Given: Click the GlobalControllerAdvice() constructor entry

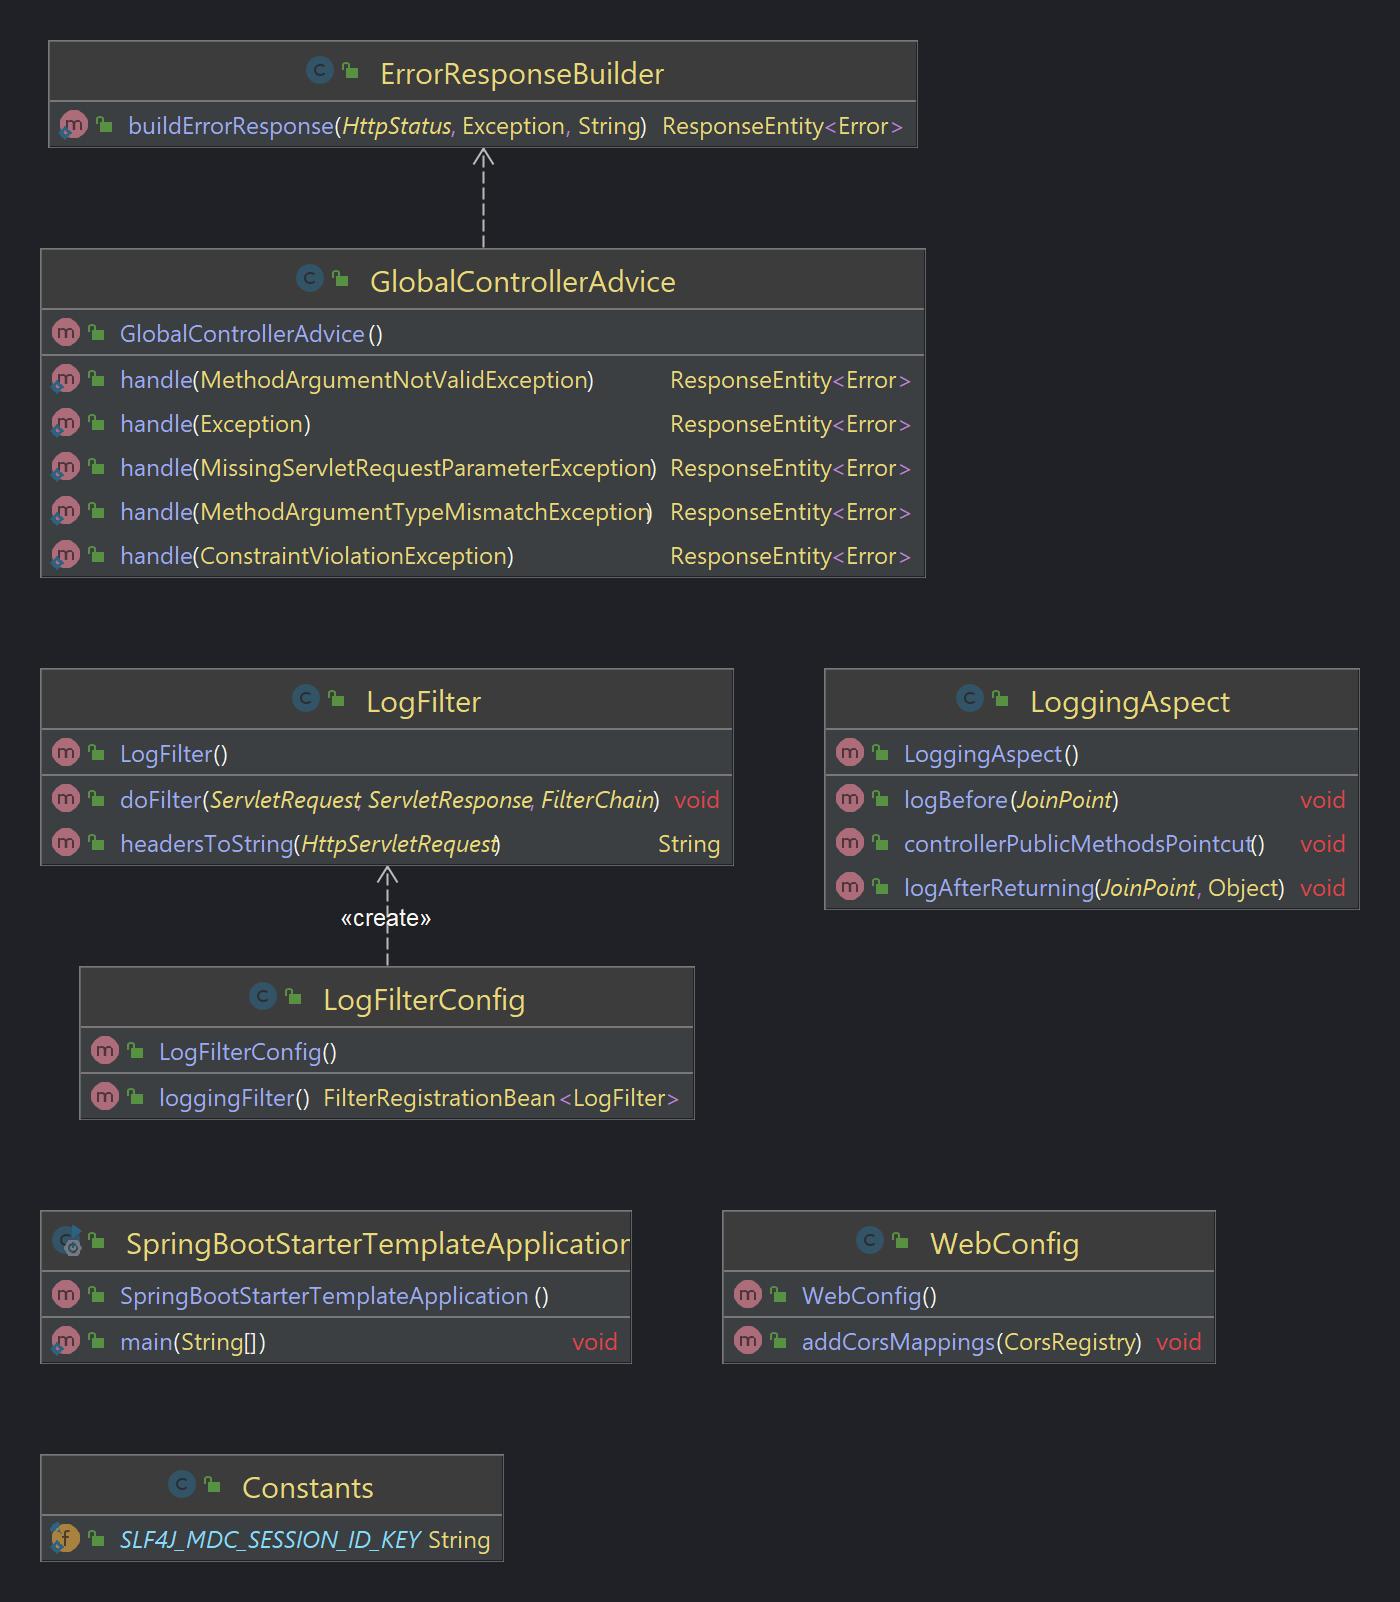Looking at the screenshot, I should pyautogui.click(x=251, y=334).
